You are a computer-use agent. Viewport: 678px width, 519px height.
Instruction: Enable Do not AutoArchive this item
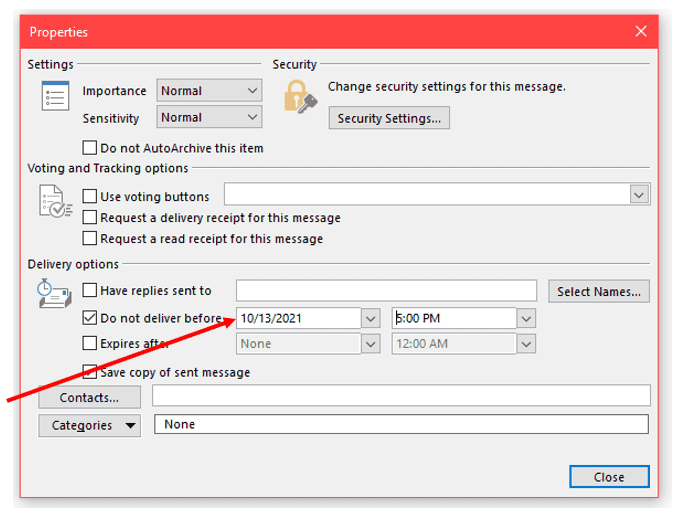click(x=90, y=148)
